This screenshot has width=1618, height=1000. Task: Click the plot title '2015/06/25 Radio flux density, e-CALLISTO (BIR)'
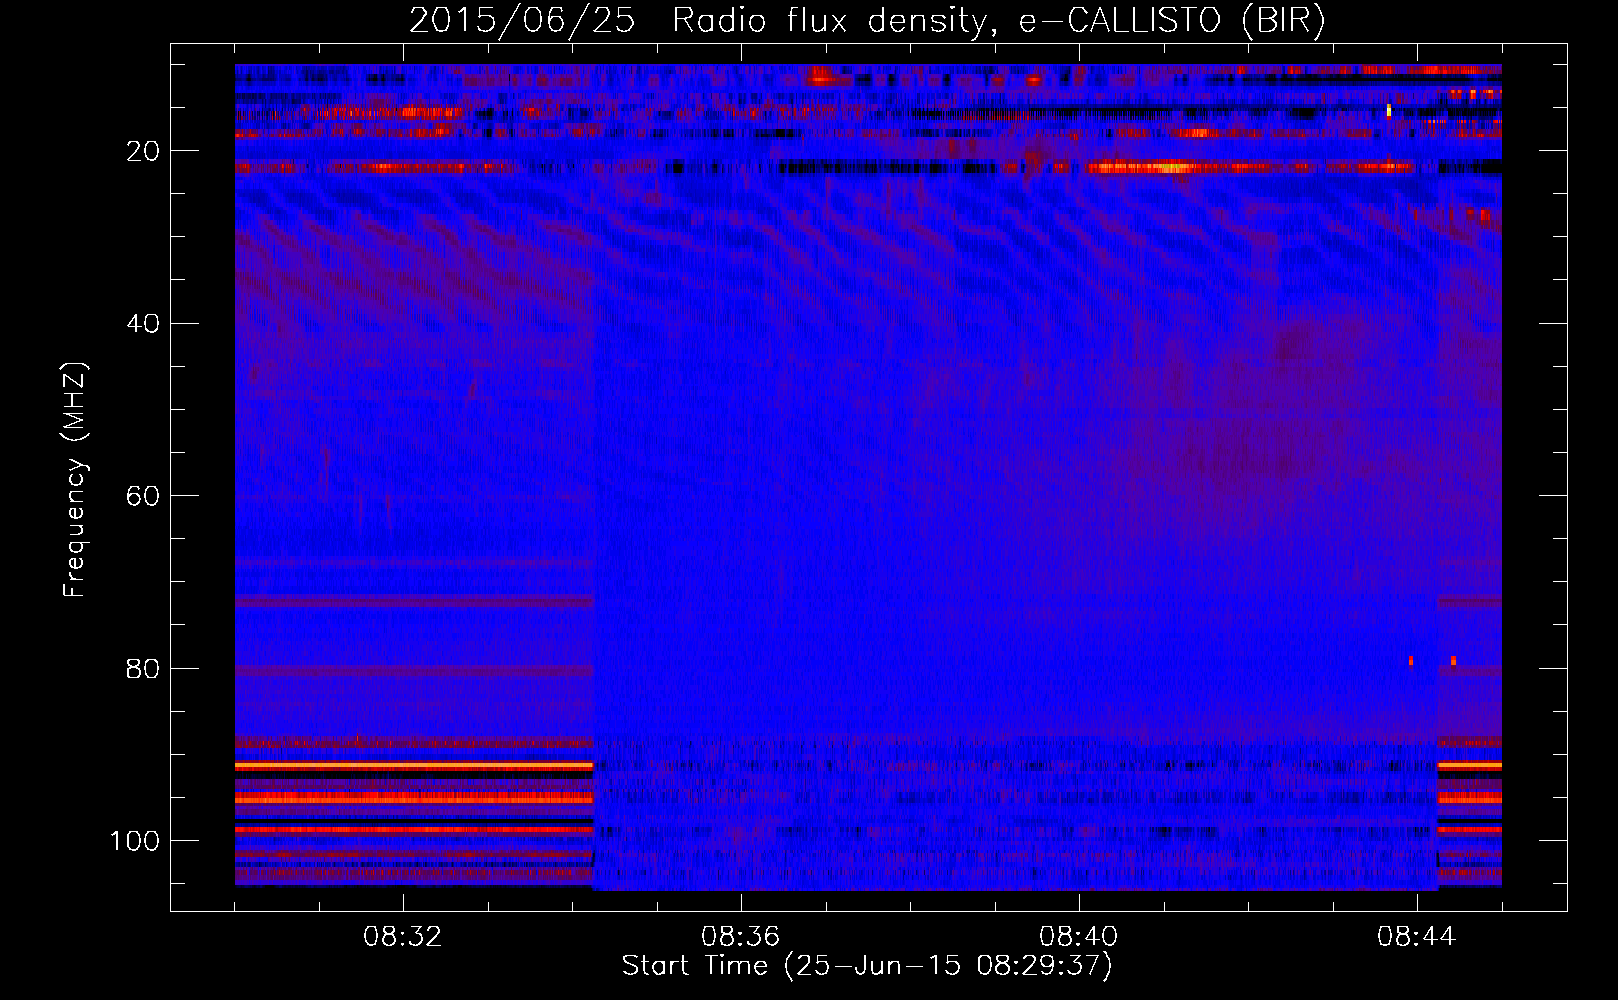coord(867,20)
